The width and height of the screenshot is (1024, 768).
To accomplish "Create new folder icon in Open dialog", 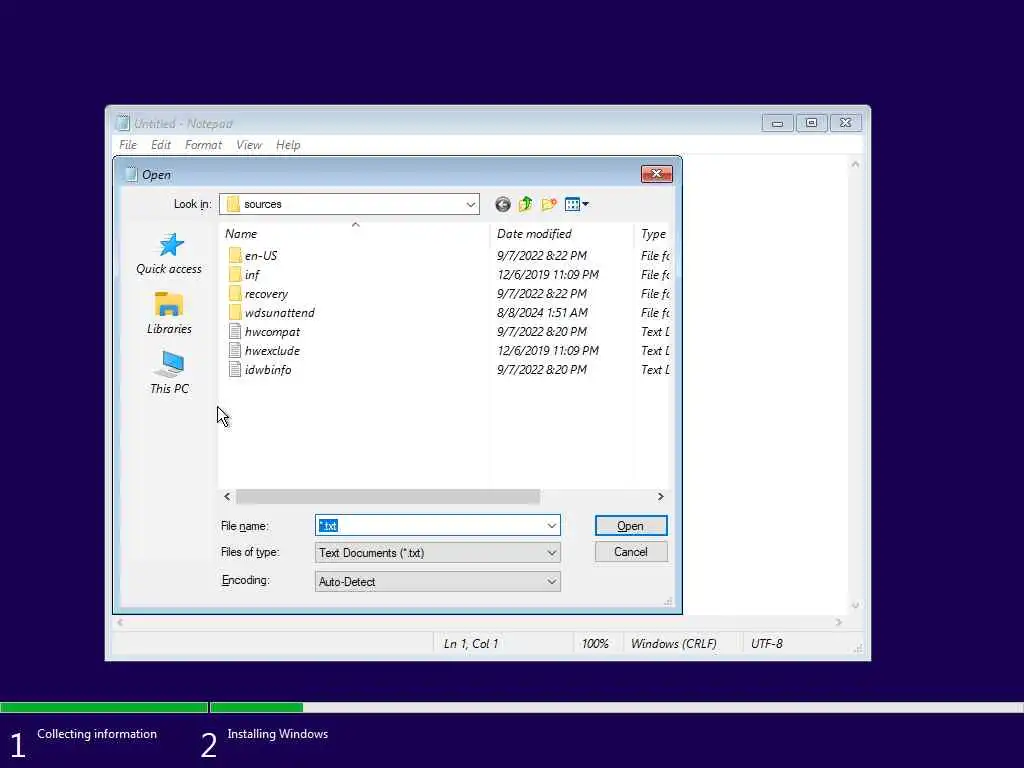I will (549, 204).
